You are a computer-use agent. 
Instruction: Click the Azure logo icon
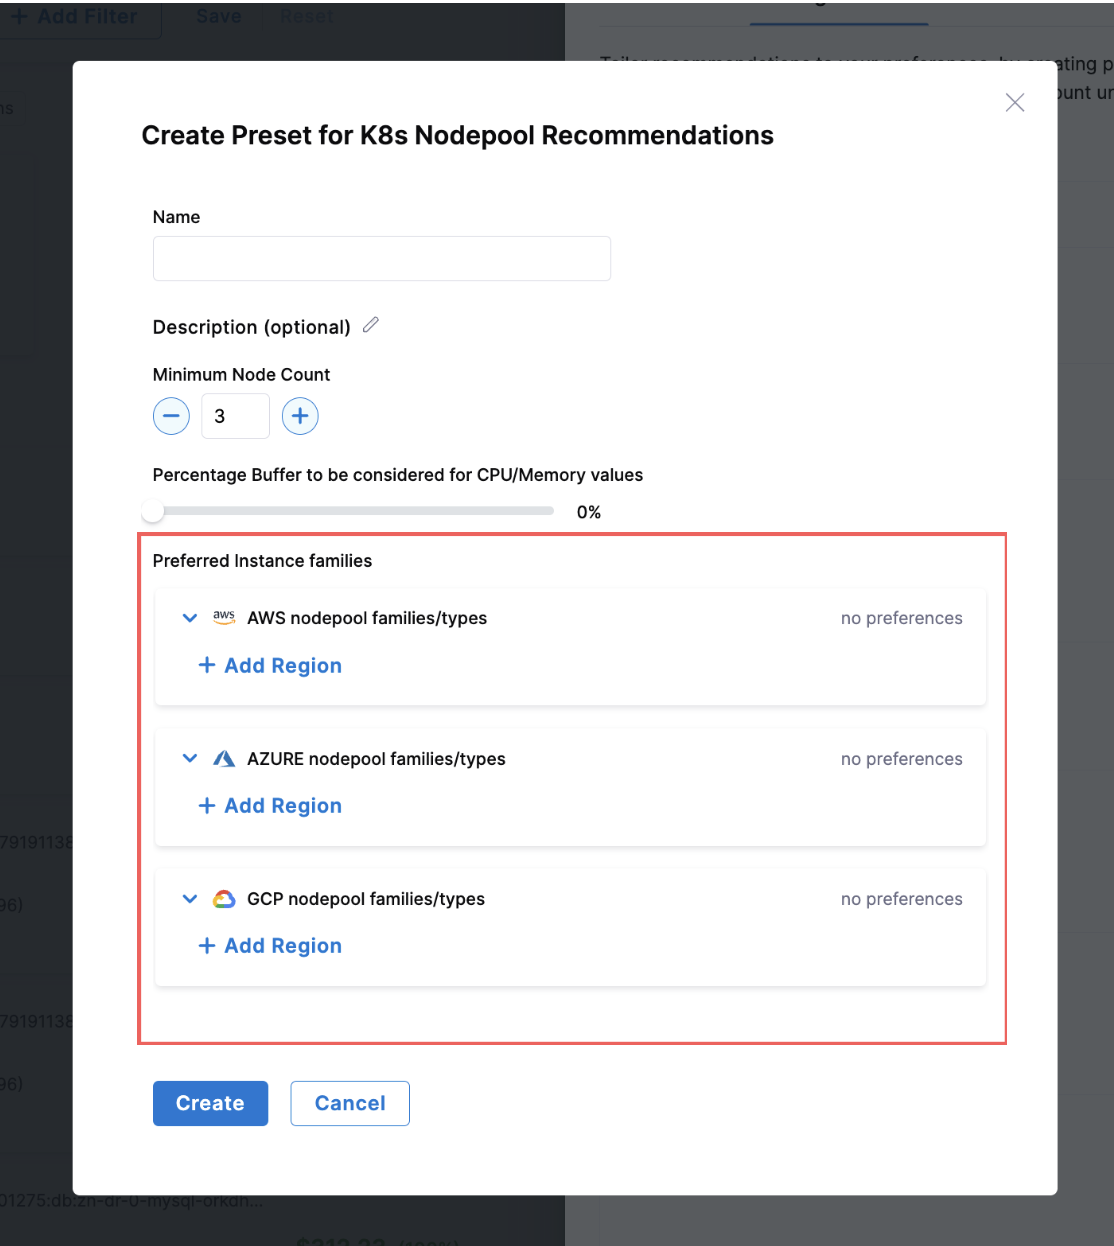224,759
